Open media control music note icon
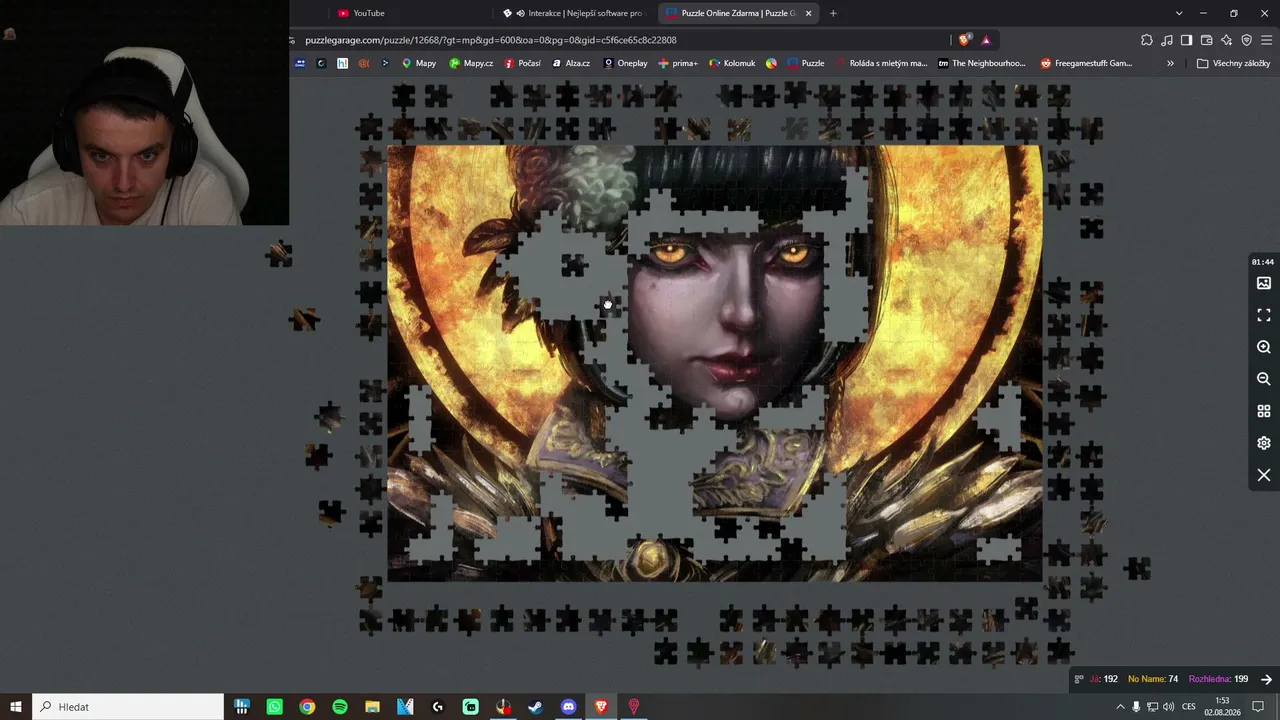1280x720 pixels. [1166, 40]
